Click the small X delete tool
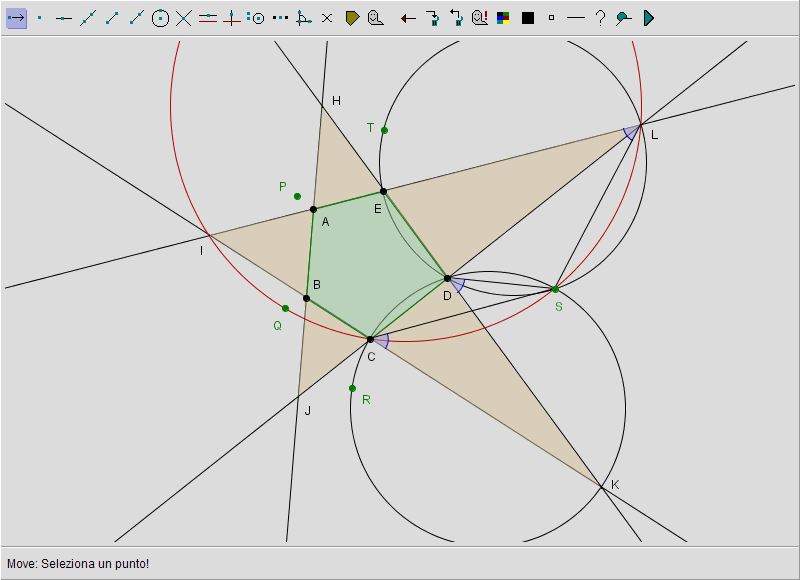This screenshot has height=580, width=800. tap(327, 18)
